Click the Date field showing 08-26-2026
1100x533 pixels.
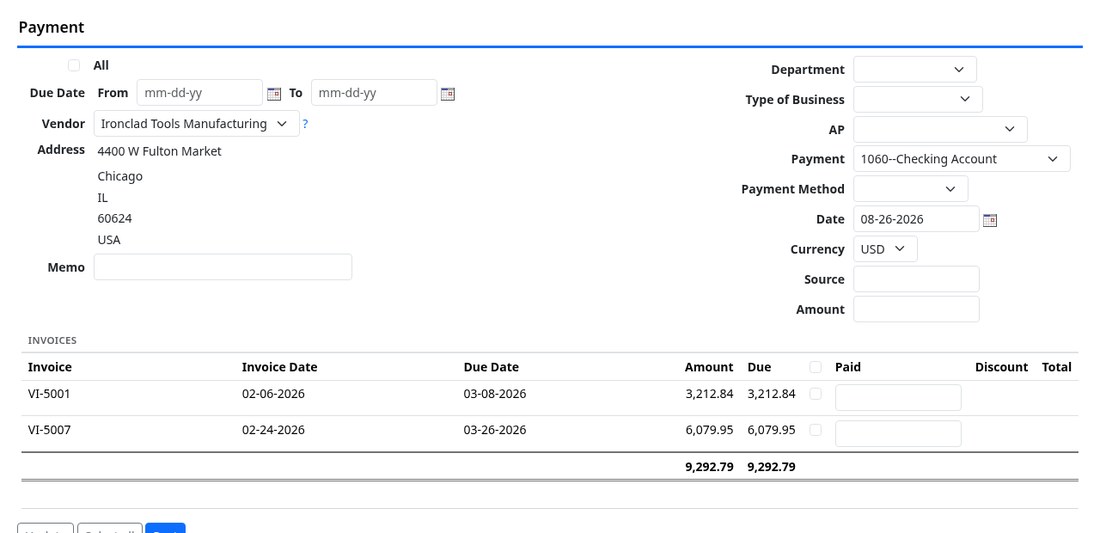(x=916, y=220)
